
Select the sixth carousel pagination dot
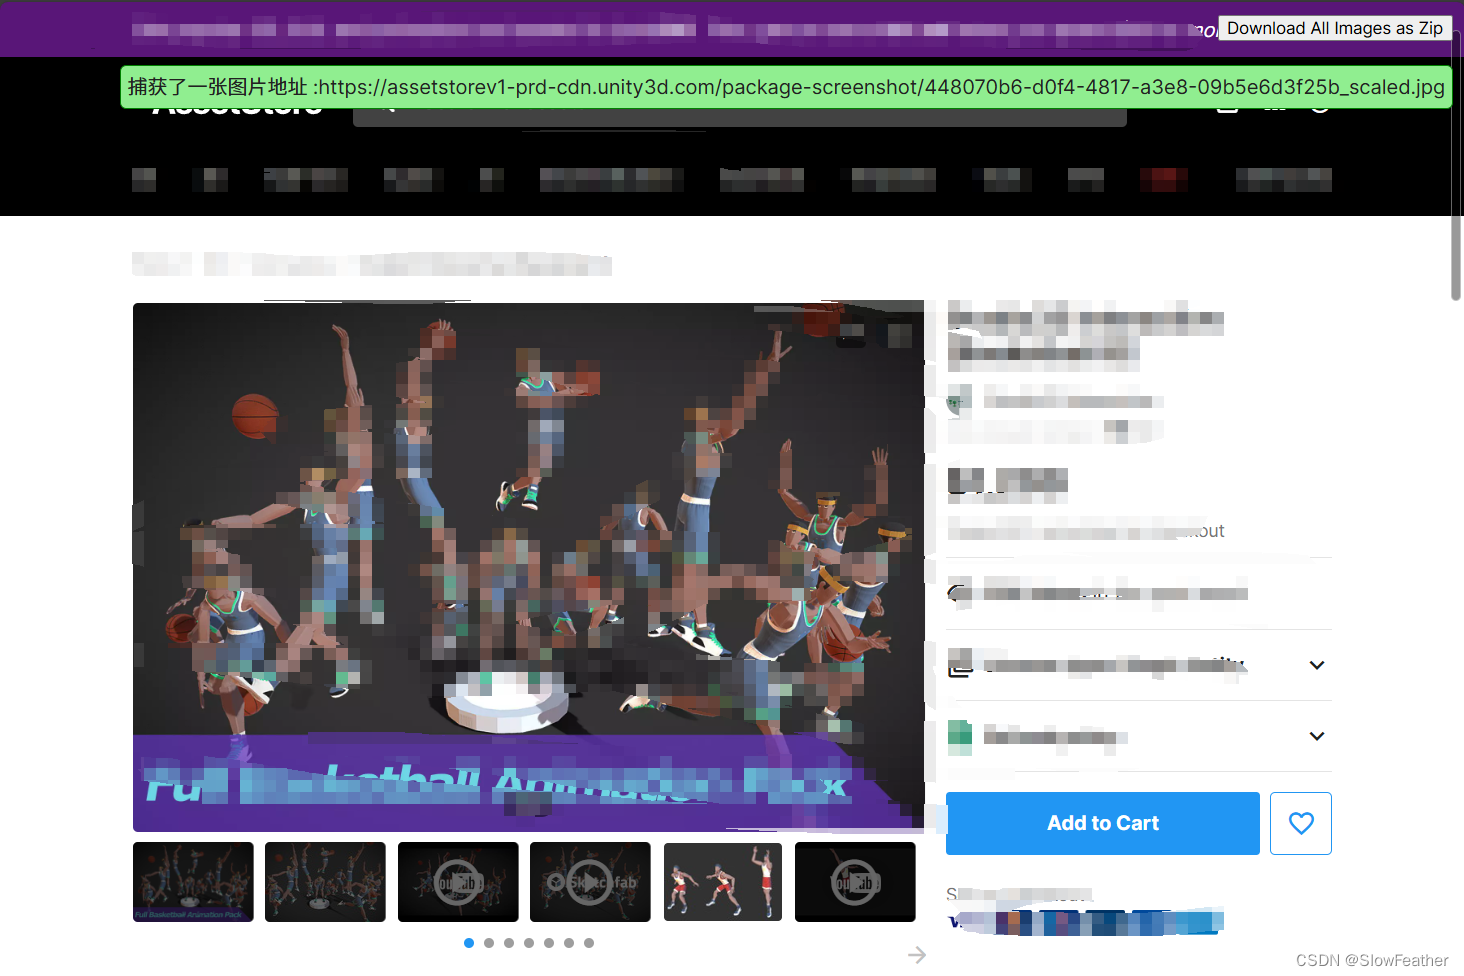(569, 943)
